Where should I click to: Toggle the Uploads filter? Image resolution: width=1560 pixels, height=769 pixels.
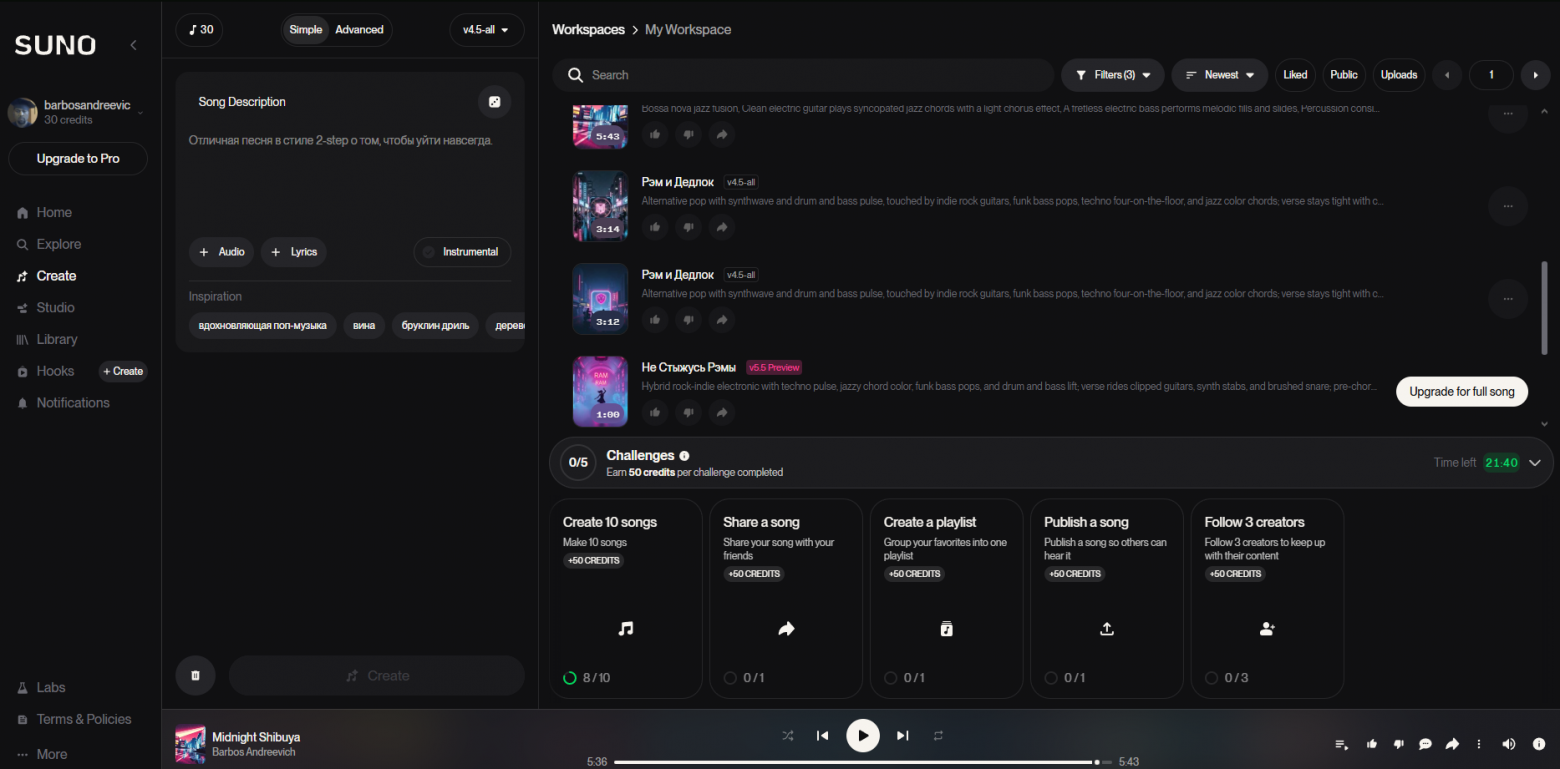[x=1399, y=75]
